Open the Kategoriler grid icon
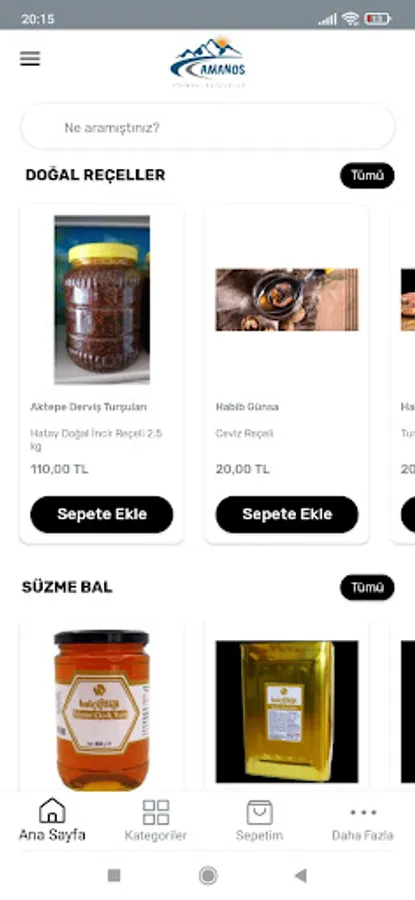 (x=156, y=812)
